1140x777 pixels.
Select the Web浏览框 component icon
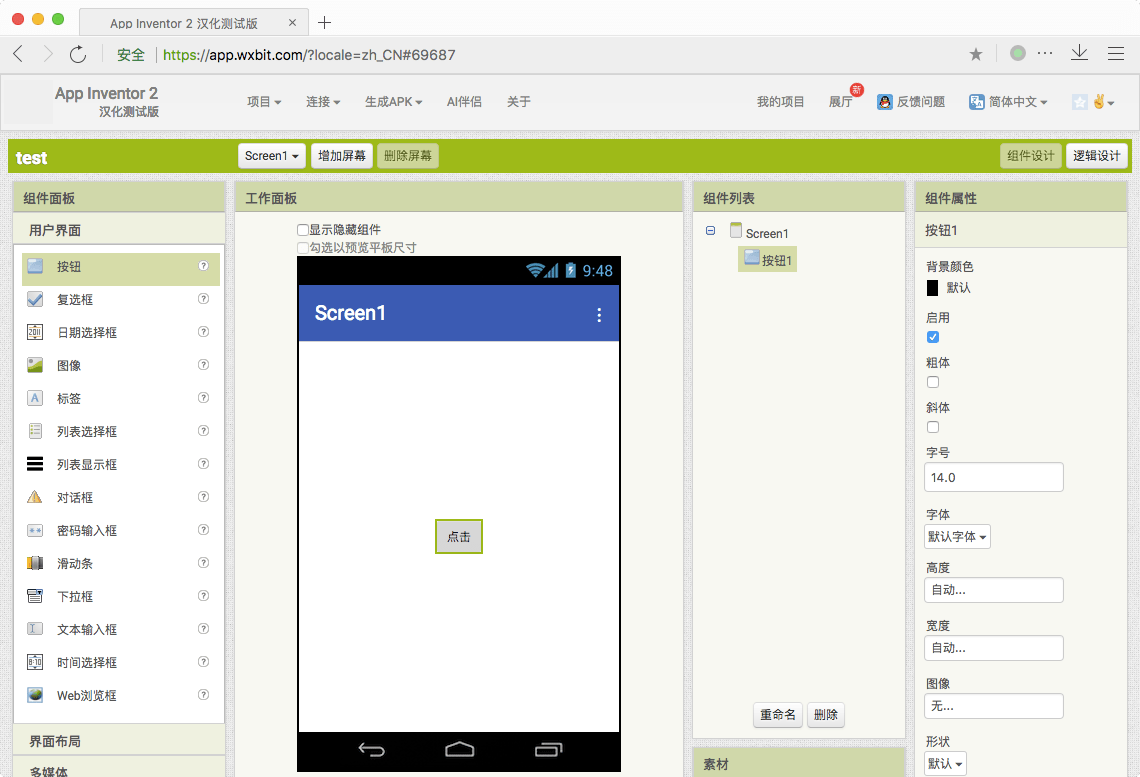(35, 695)
